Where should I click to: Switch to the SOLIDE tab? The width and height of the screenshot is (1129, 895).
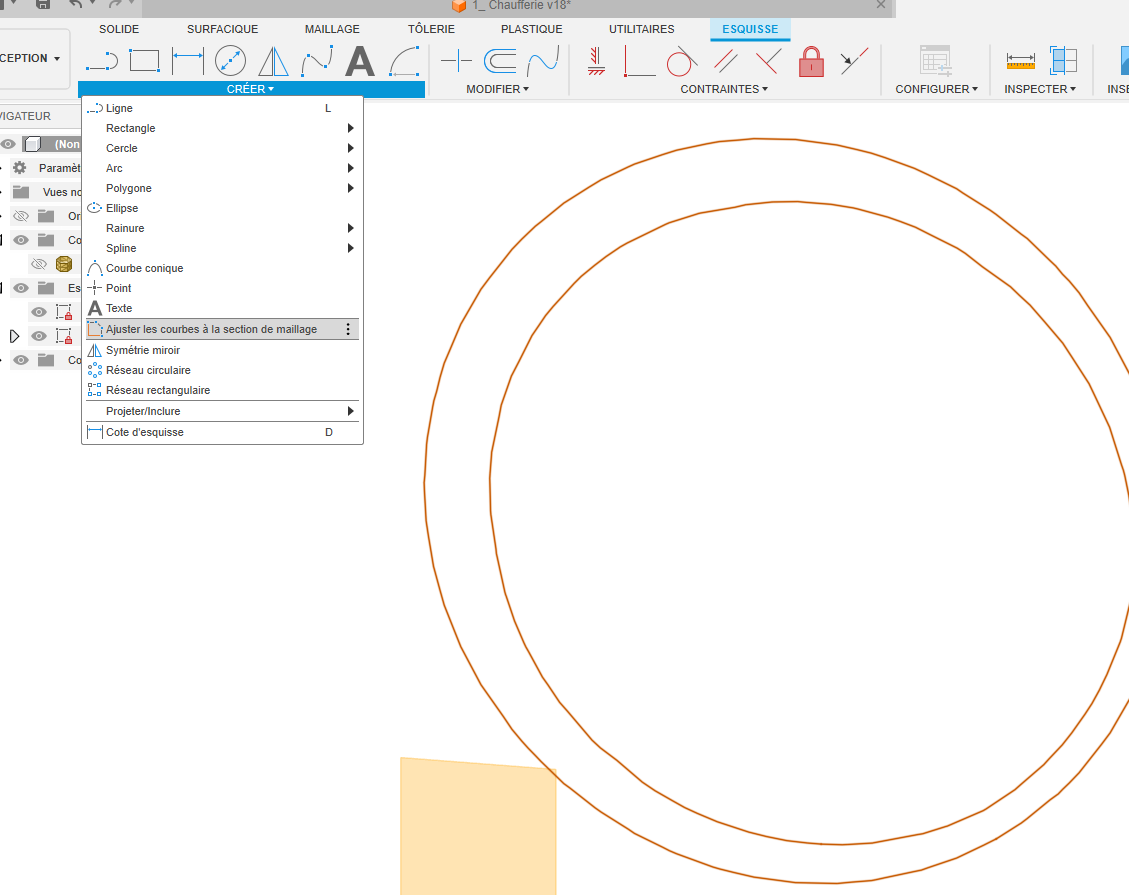pyautogui.click(x=118, y=29)
